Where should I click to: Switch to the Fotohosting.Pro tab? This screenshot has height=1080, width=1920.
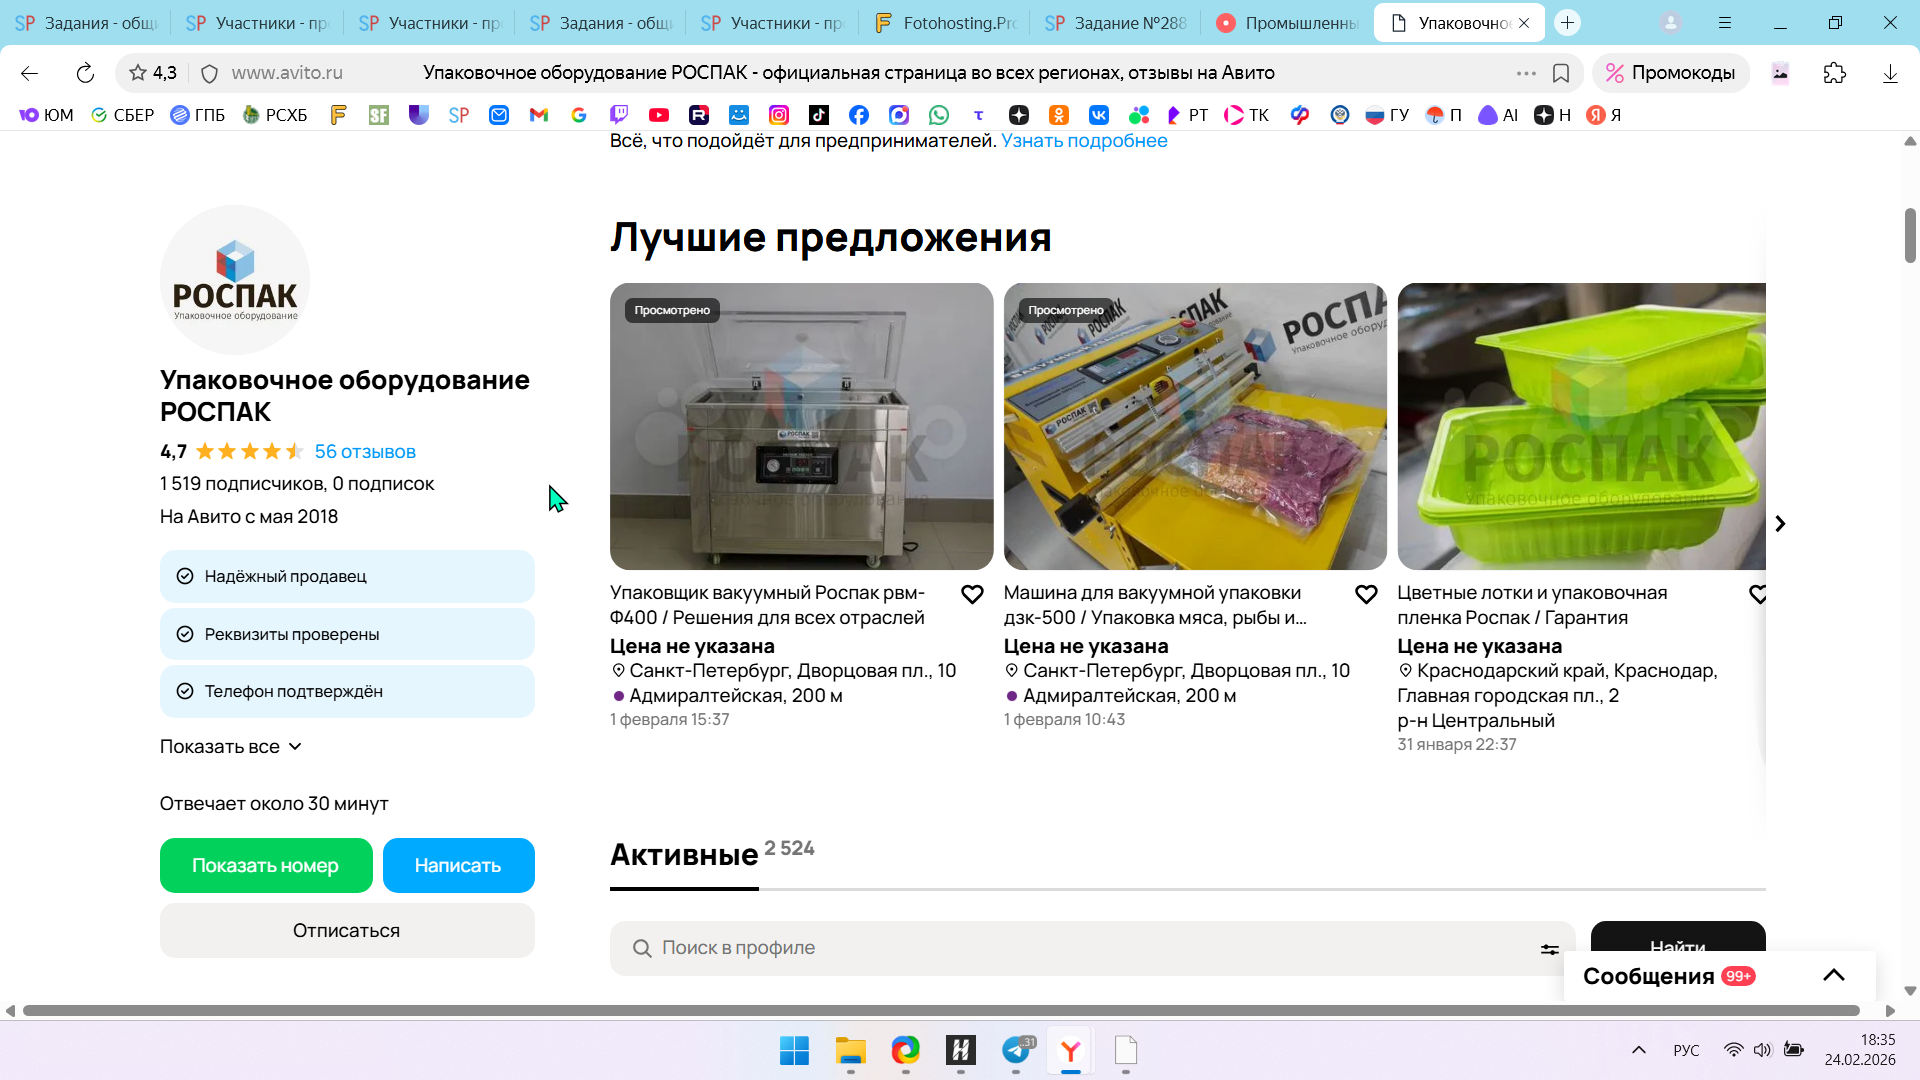coord(944,23)
